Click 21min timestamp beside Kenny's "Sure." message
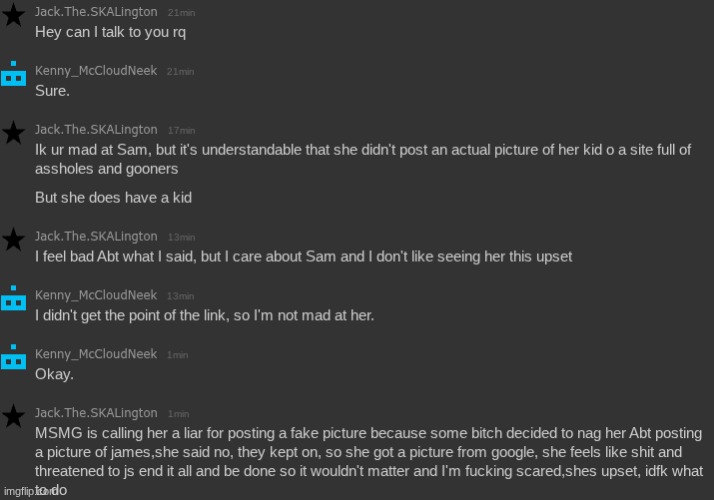 (x=180, y=72)
